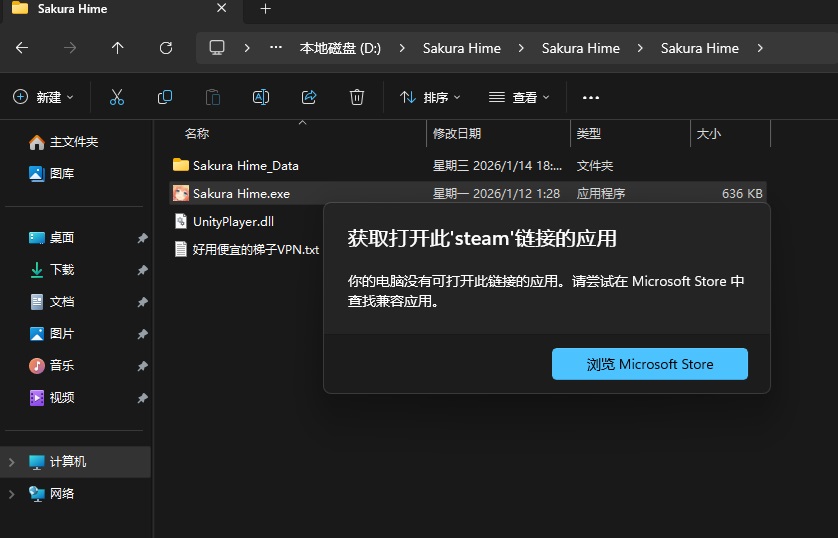The image size is (838, 538).
Task: Select the 好用便宜的梯子VPN.txt file
Action: pyautogui.click(x=255, y=249)
